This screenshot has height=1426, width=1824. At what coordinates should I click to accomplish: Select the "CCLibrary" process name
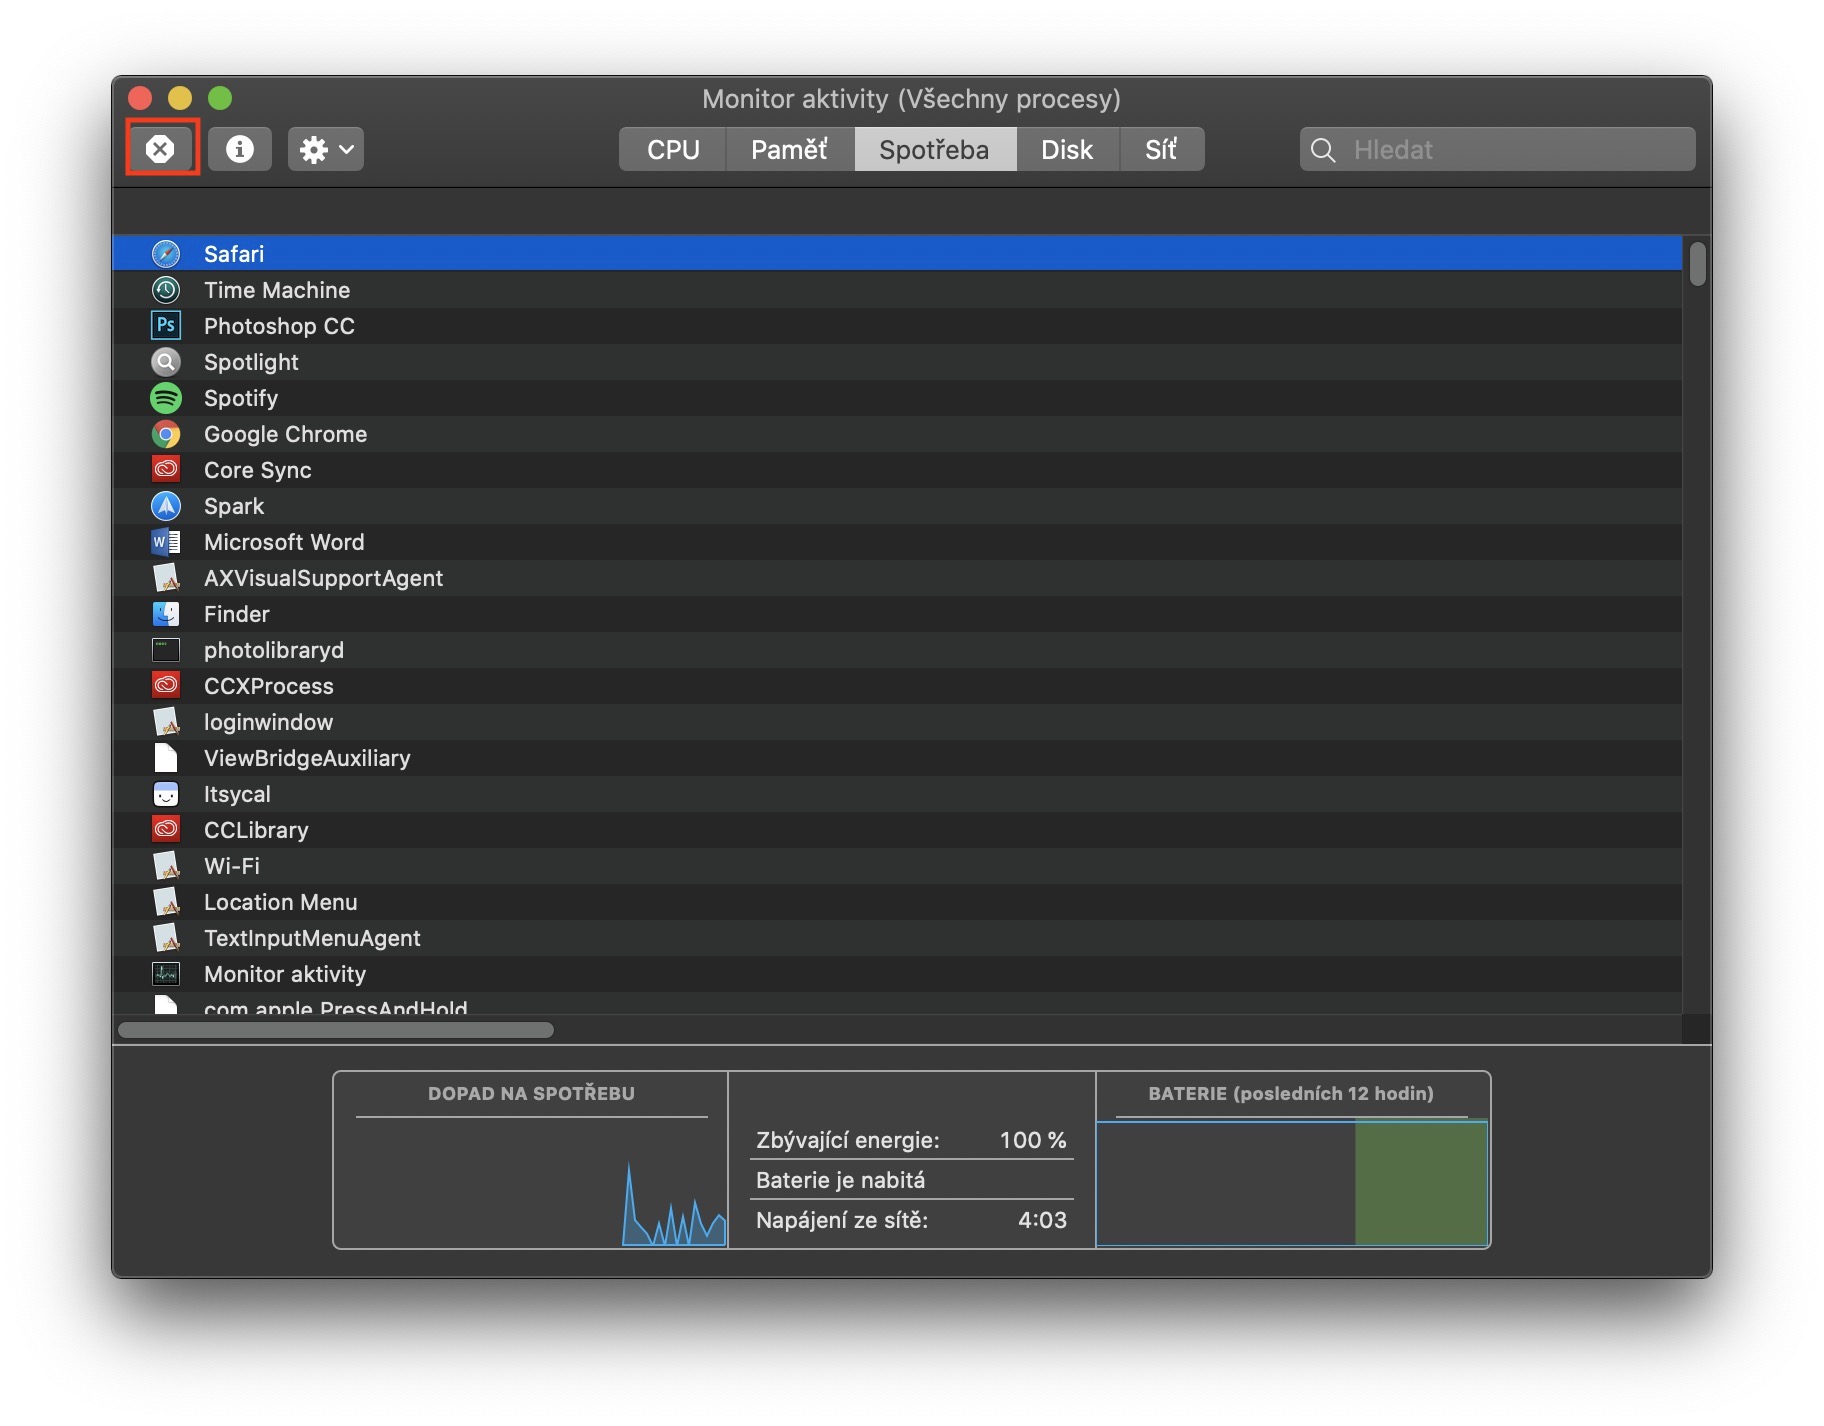[256, 830]
